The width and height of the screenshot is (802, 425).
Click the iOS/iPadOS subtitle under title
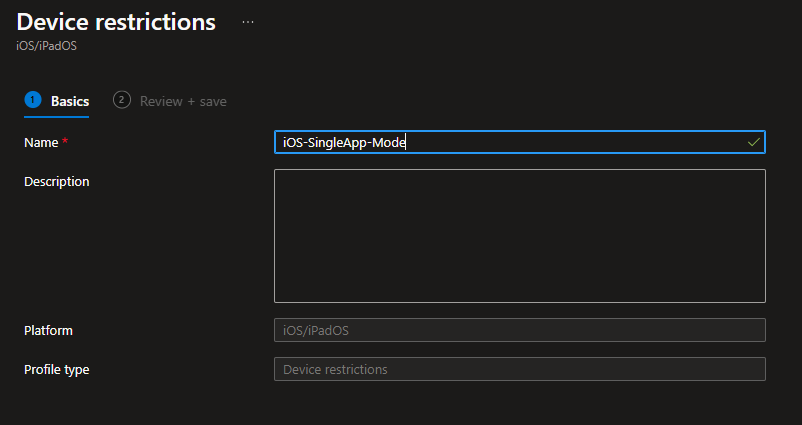[x=46, y=45]
